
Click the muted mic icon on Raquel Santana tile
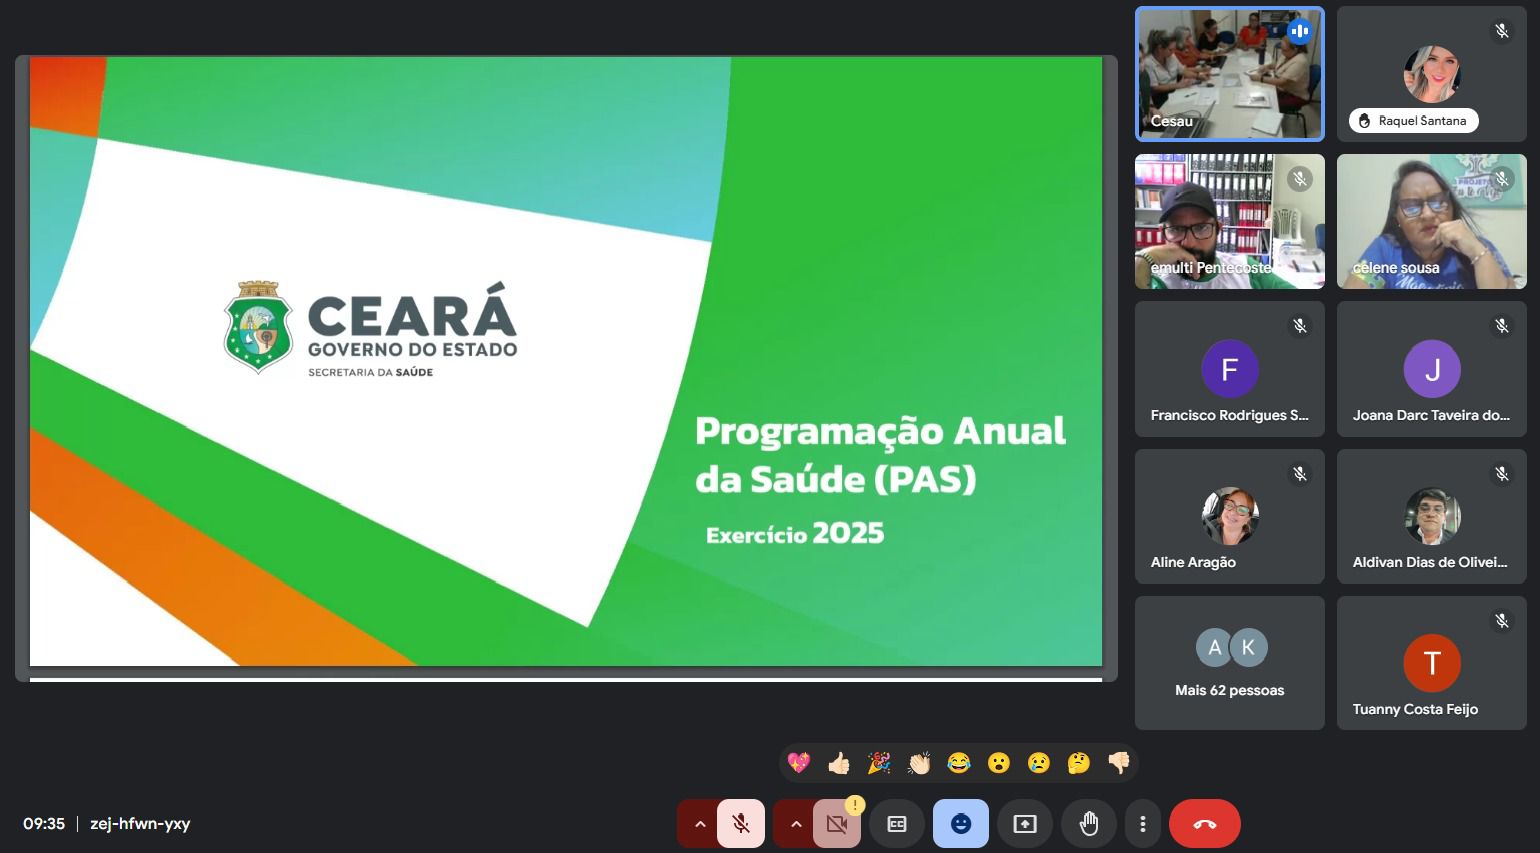click(x=1501, y=31)
